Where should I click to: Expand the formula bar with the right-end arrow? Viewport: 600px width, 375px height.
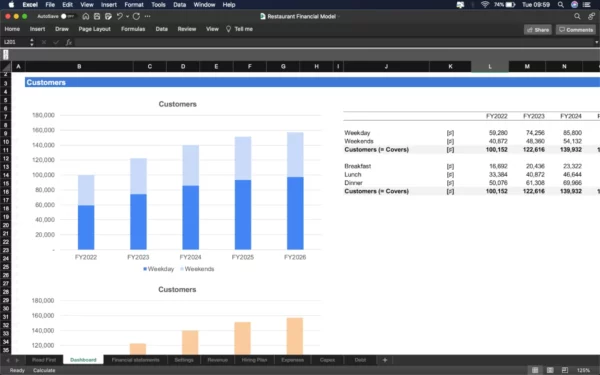pos(596,42)
